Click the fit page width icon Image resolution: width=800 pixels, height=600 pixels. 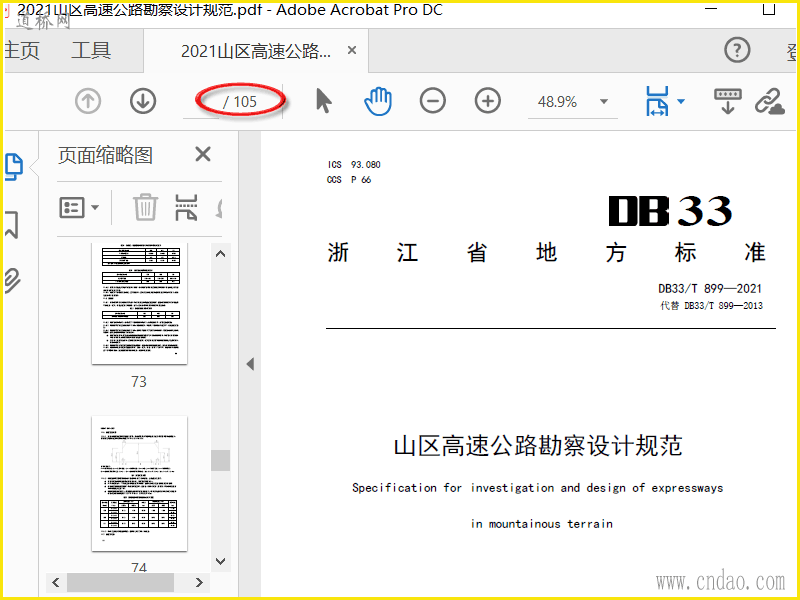[657, 101]
